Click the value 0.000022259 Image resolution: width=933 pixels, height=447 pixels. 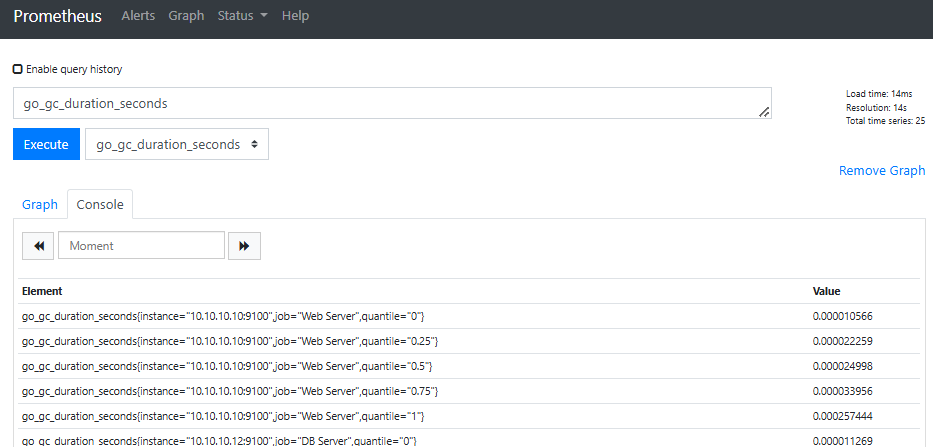843,341
